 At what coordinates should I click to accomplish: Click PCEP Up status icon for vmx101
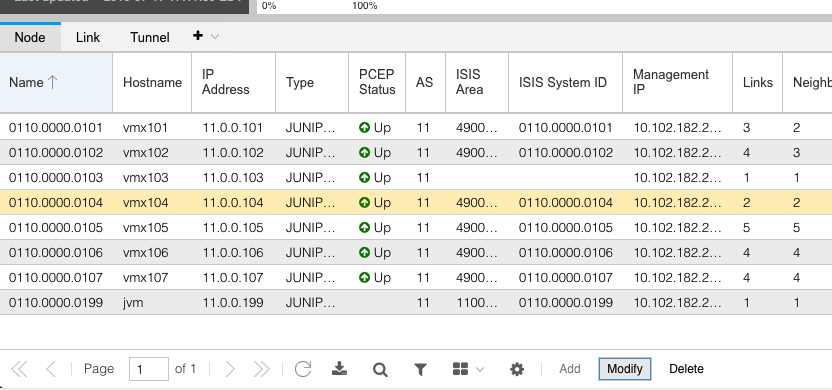(x=365, y=127)
